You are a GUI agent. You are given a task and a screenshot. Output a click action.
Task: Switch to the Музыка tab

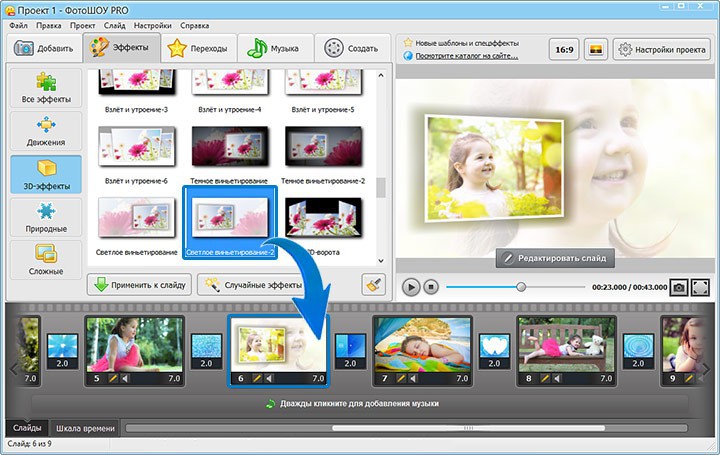(276, 48)
